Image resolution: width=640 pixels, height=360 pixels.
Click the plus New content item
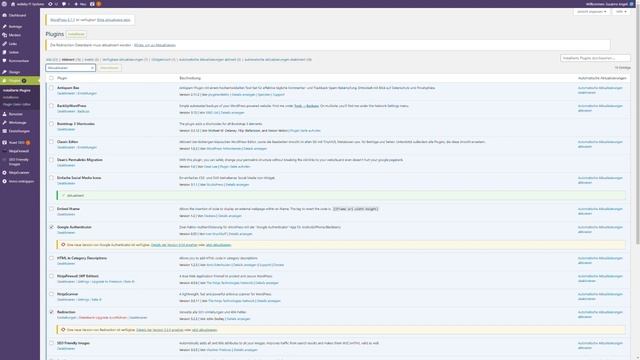80,4
